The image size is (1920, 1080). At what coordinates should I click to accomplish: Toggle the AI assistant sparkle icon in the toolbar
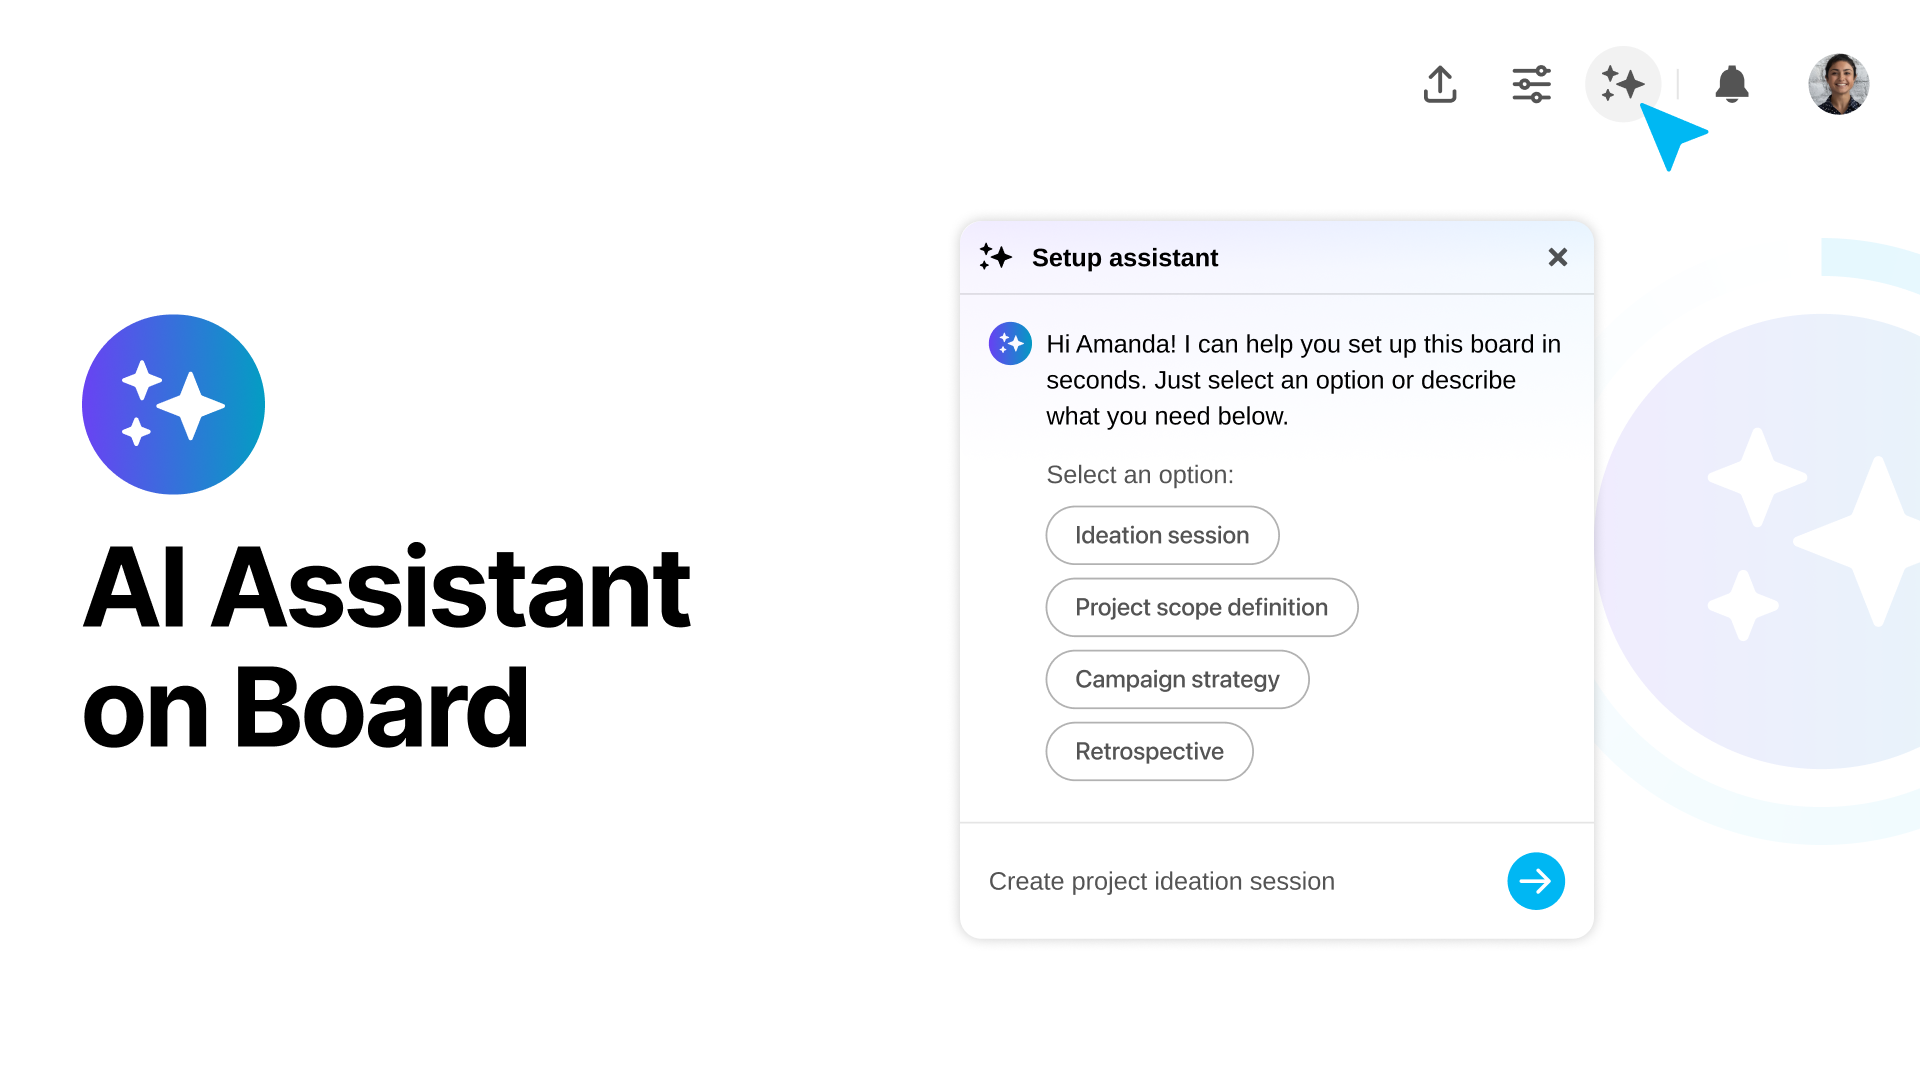click(1622, 84)
